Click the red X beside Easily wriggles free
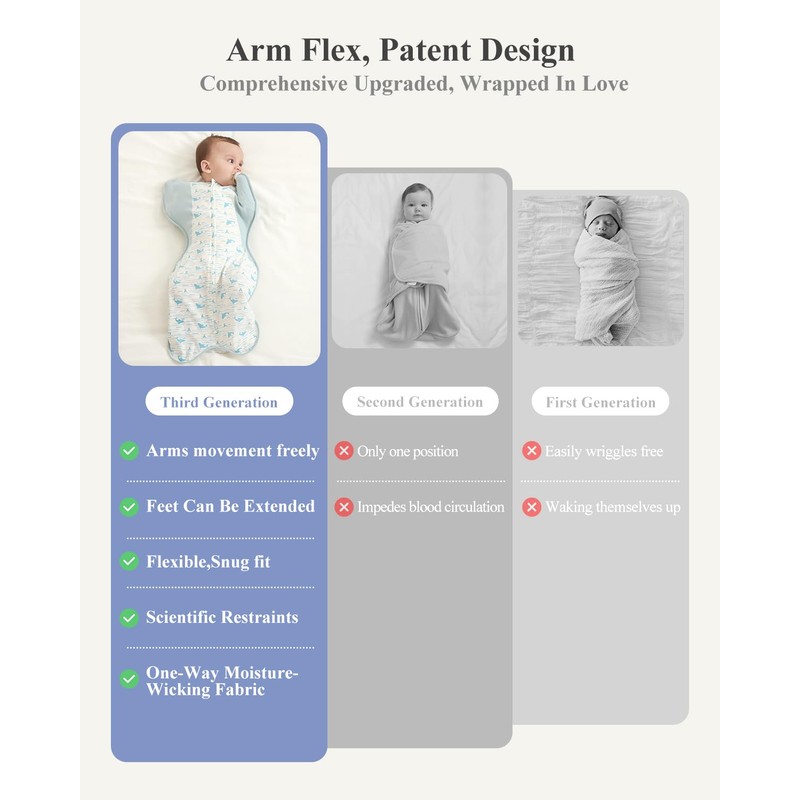Viewport: 800px width, 800px height. pyautogui.click(x=531, y=451)
